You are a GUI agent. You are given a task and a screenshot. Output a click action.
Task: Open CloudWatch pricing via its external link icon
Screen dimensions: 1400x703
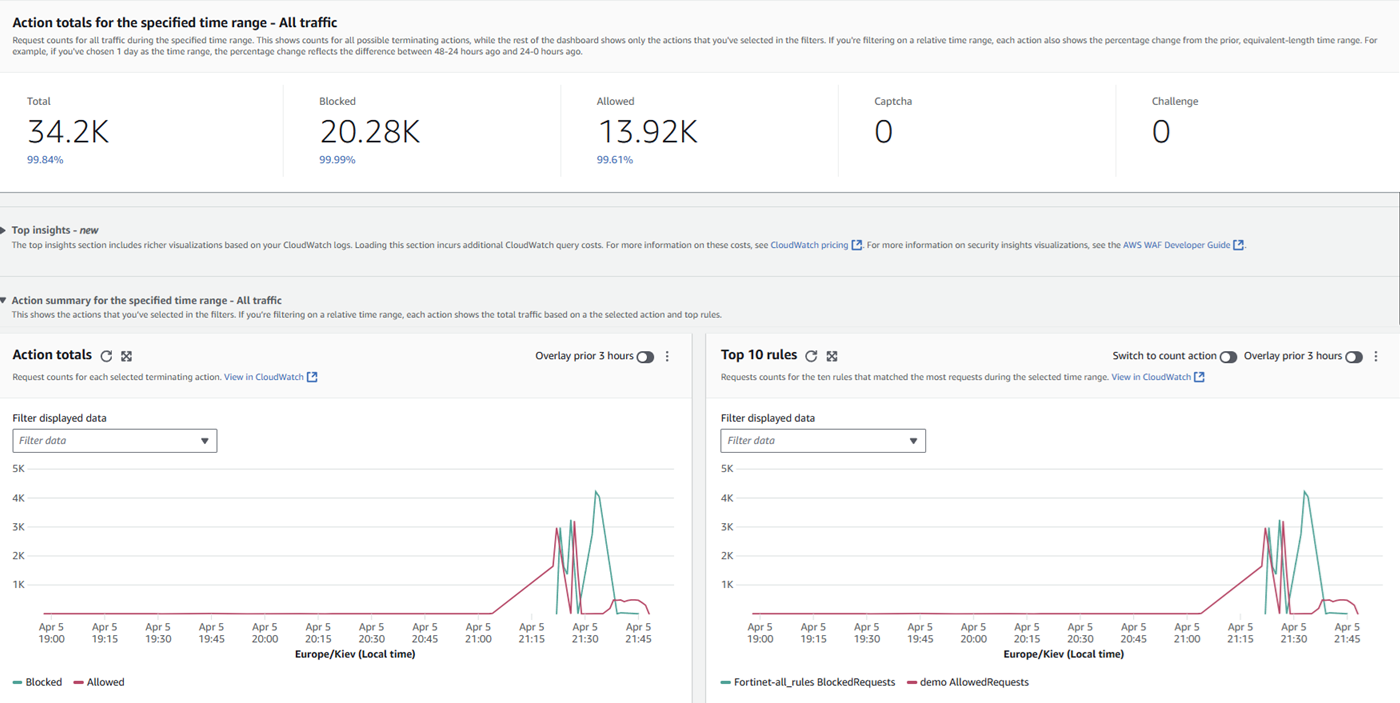click(856, 244)
